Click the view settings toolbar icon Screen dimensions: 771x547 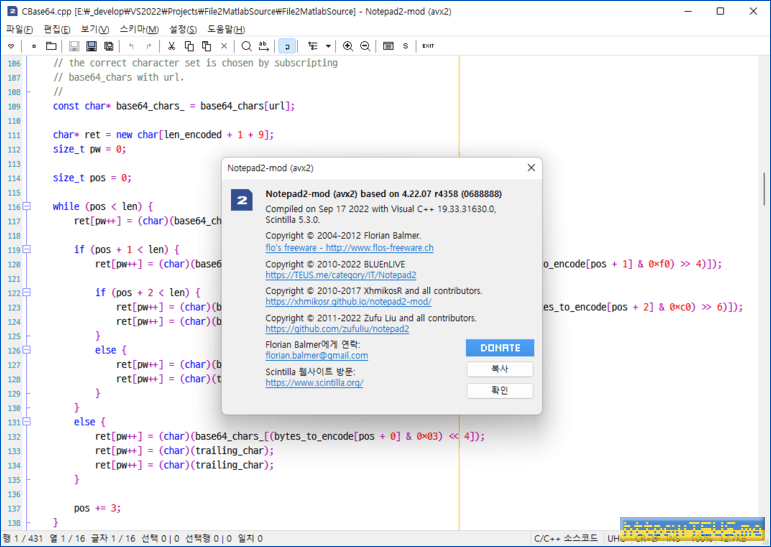coord(388,46)
